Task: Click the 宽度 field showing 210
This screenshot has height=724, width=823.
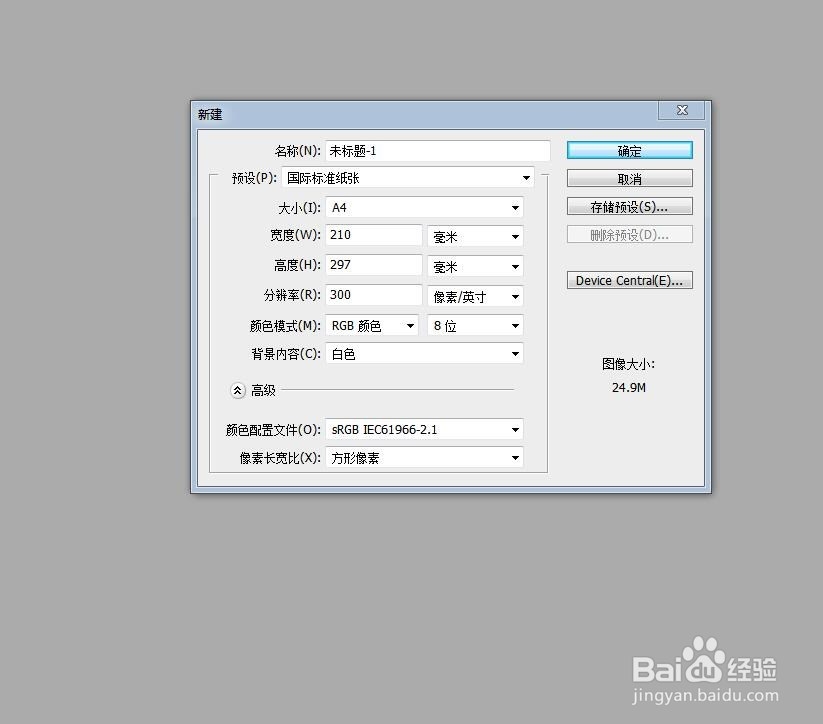Action: [x=374, y=235]
